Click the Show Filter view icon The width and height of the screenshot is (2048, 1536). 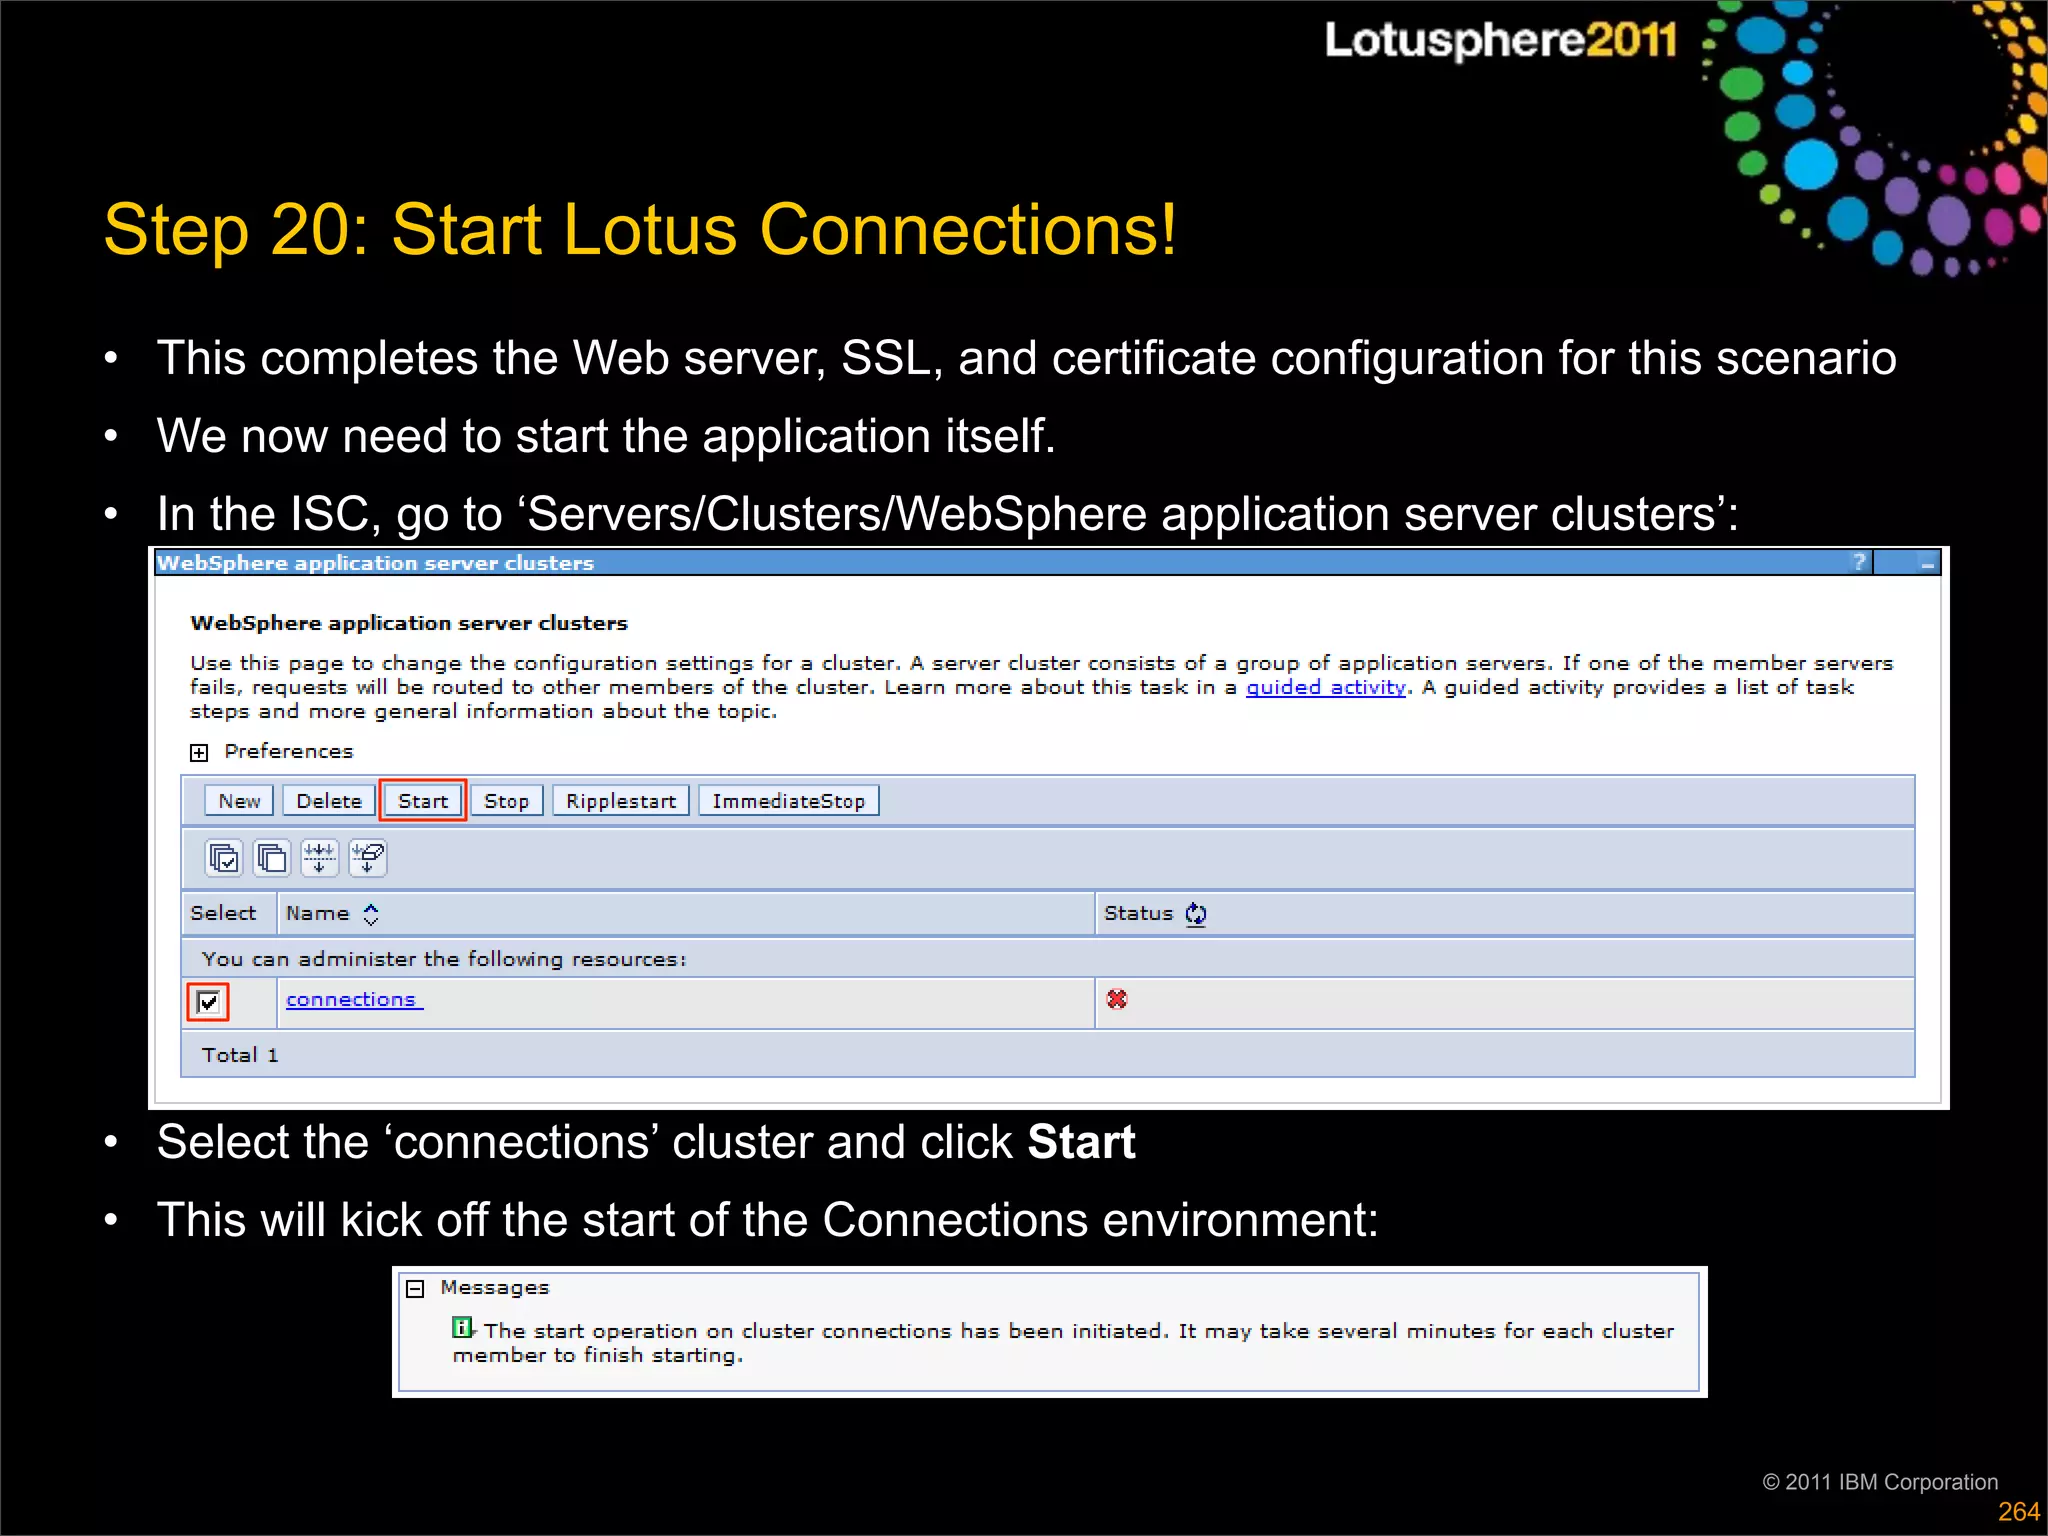[x=319, y=858]
